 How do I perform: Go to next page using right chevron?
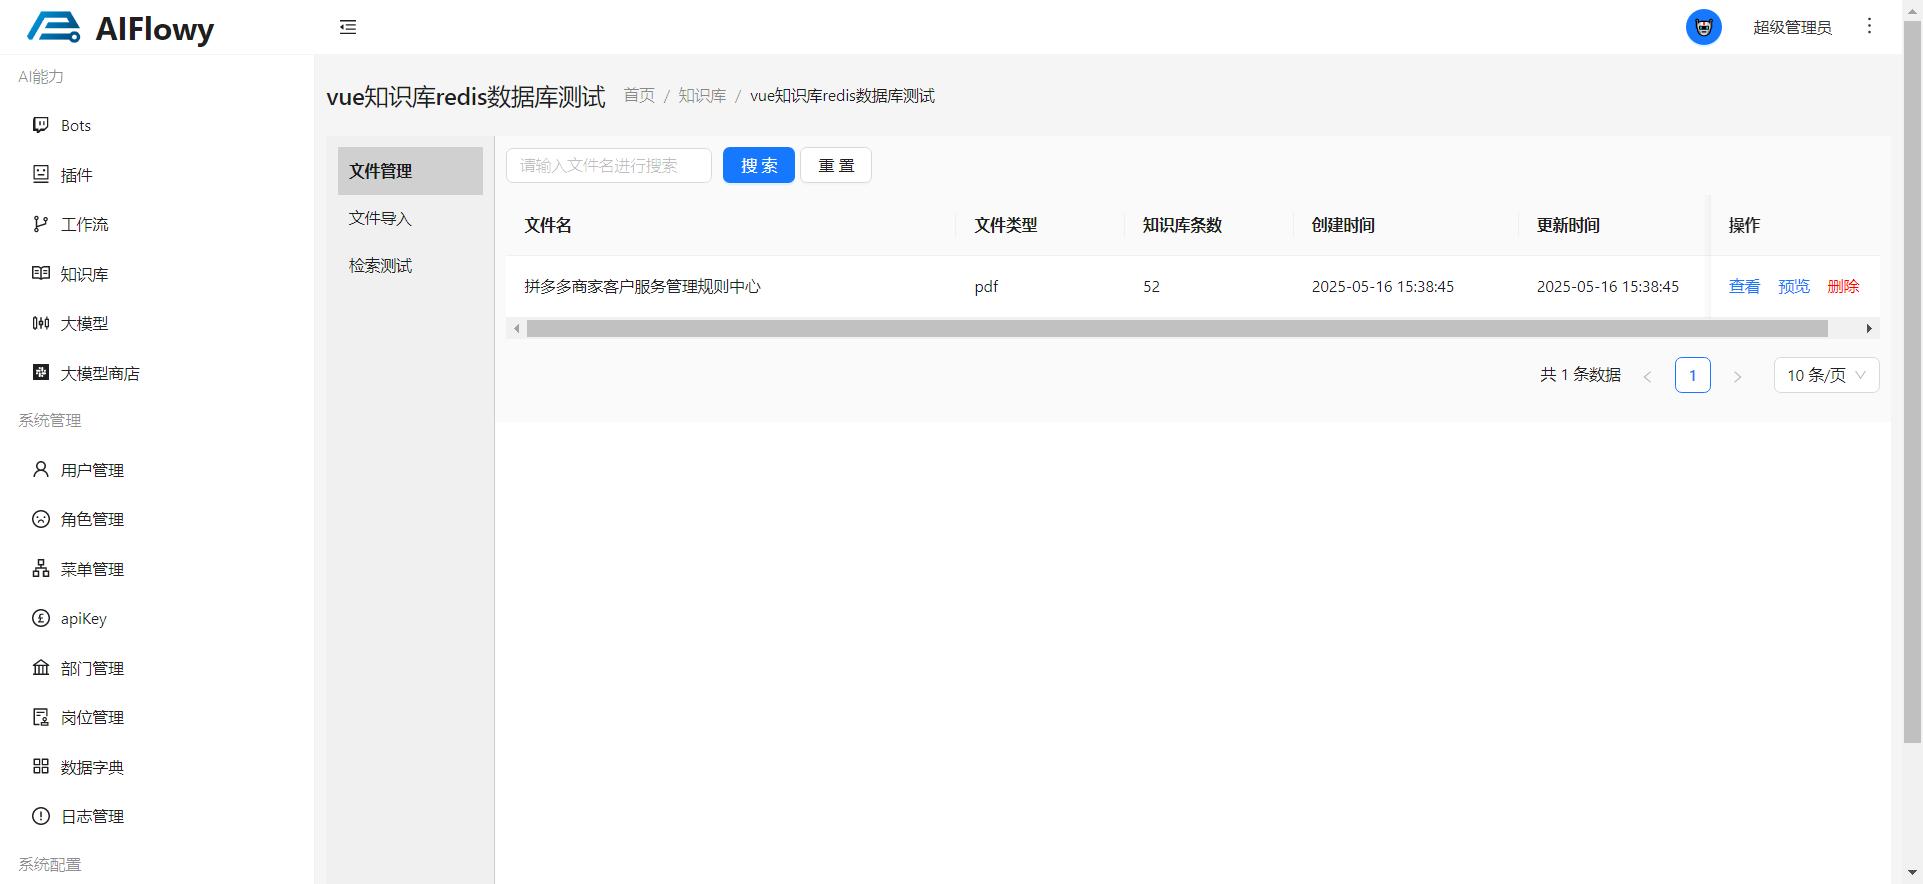tap(1738, 376)
